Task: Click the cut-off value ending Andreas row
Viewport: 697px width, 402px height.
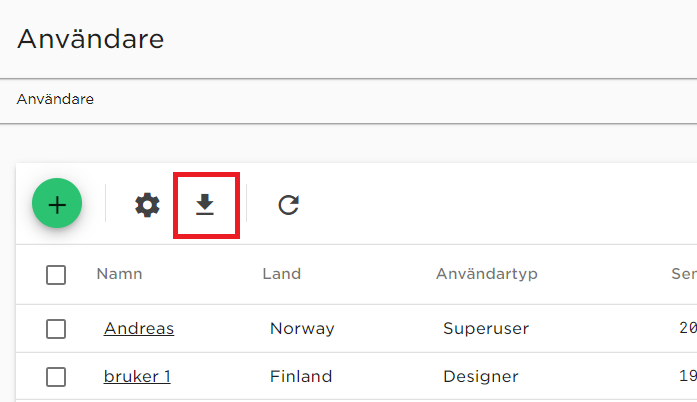Action: click(688, 328)
